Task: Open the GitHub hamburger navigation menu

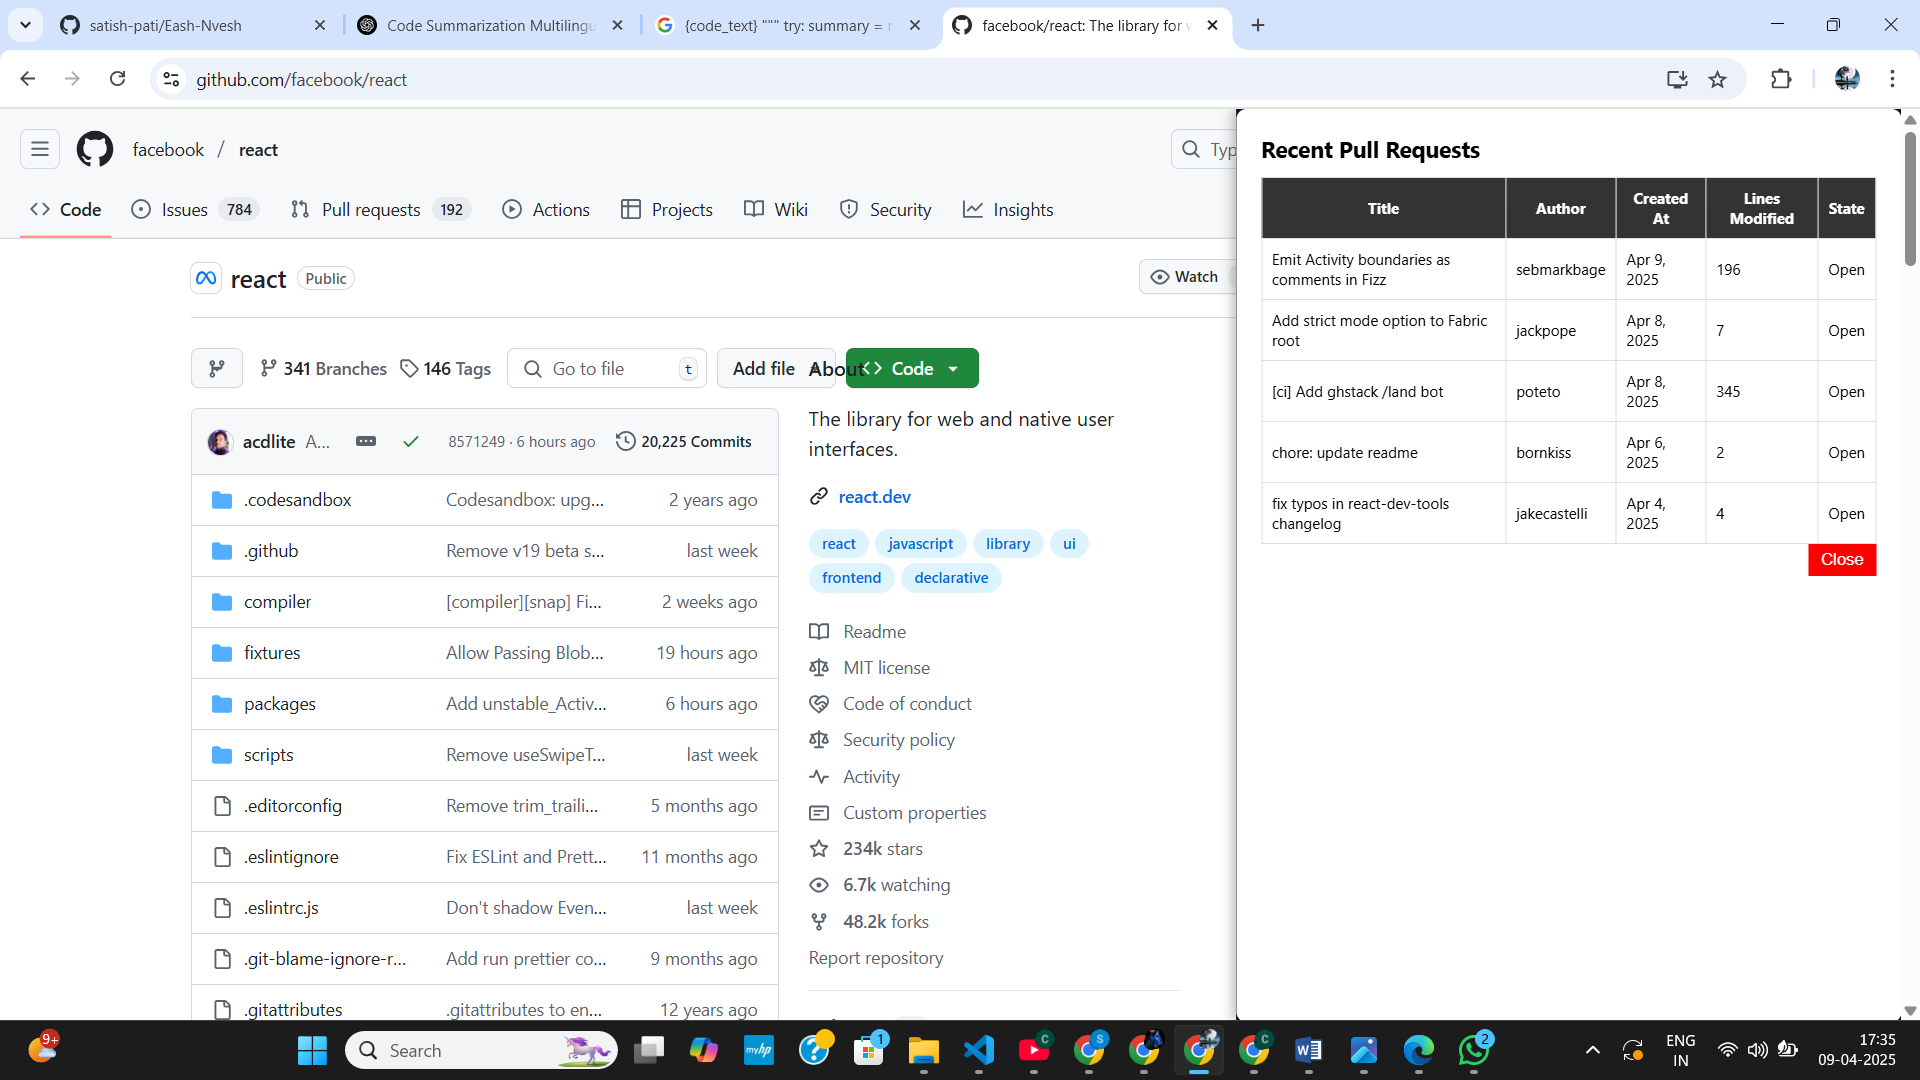Action: pyautogui.click(x=40, y=149)
